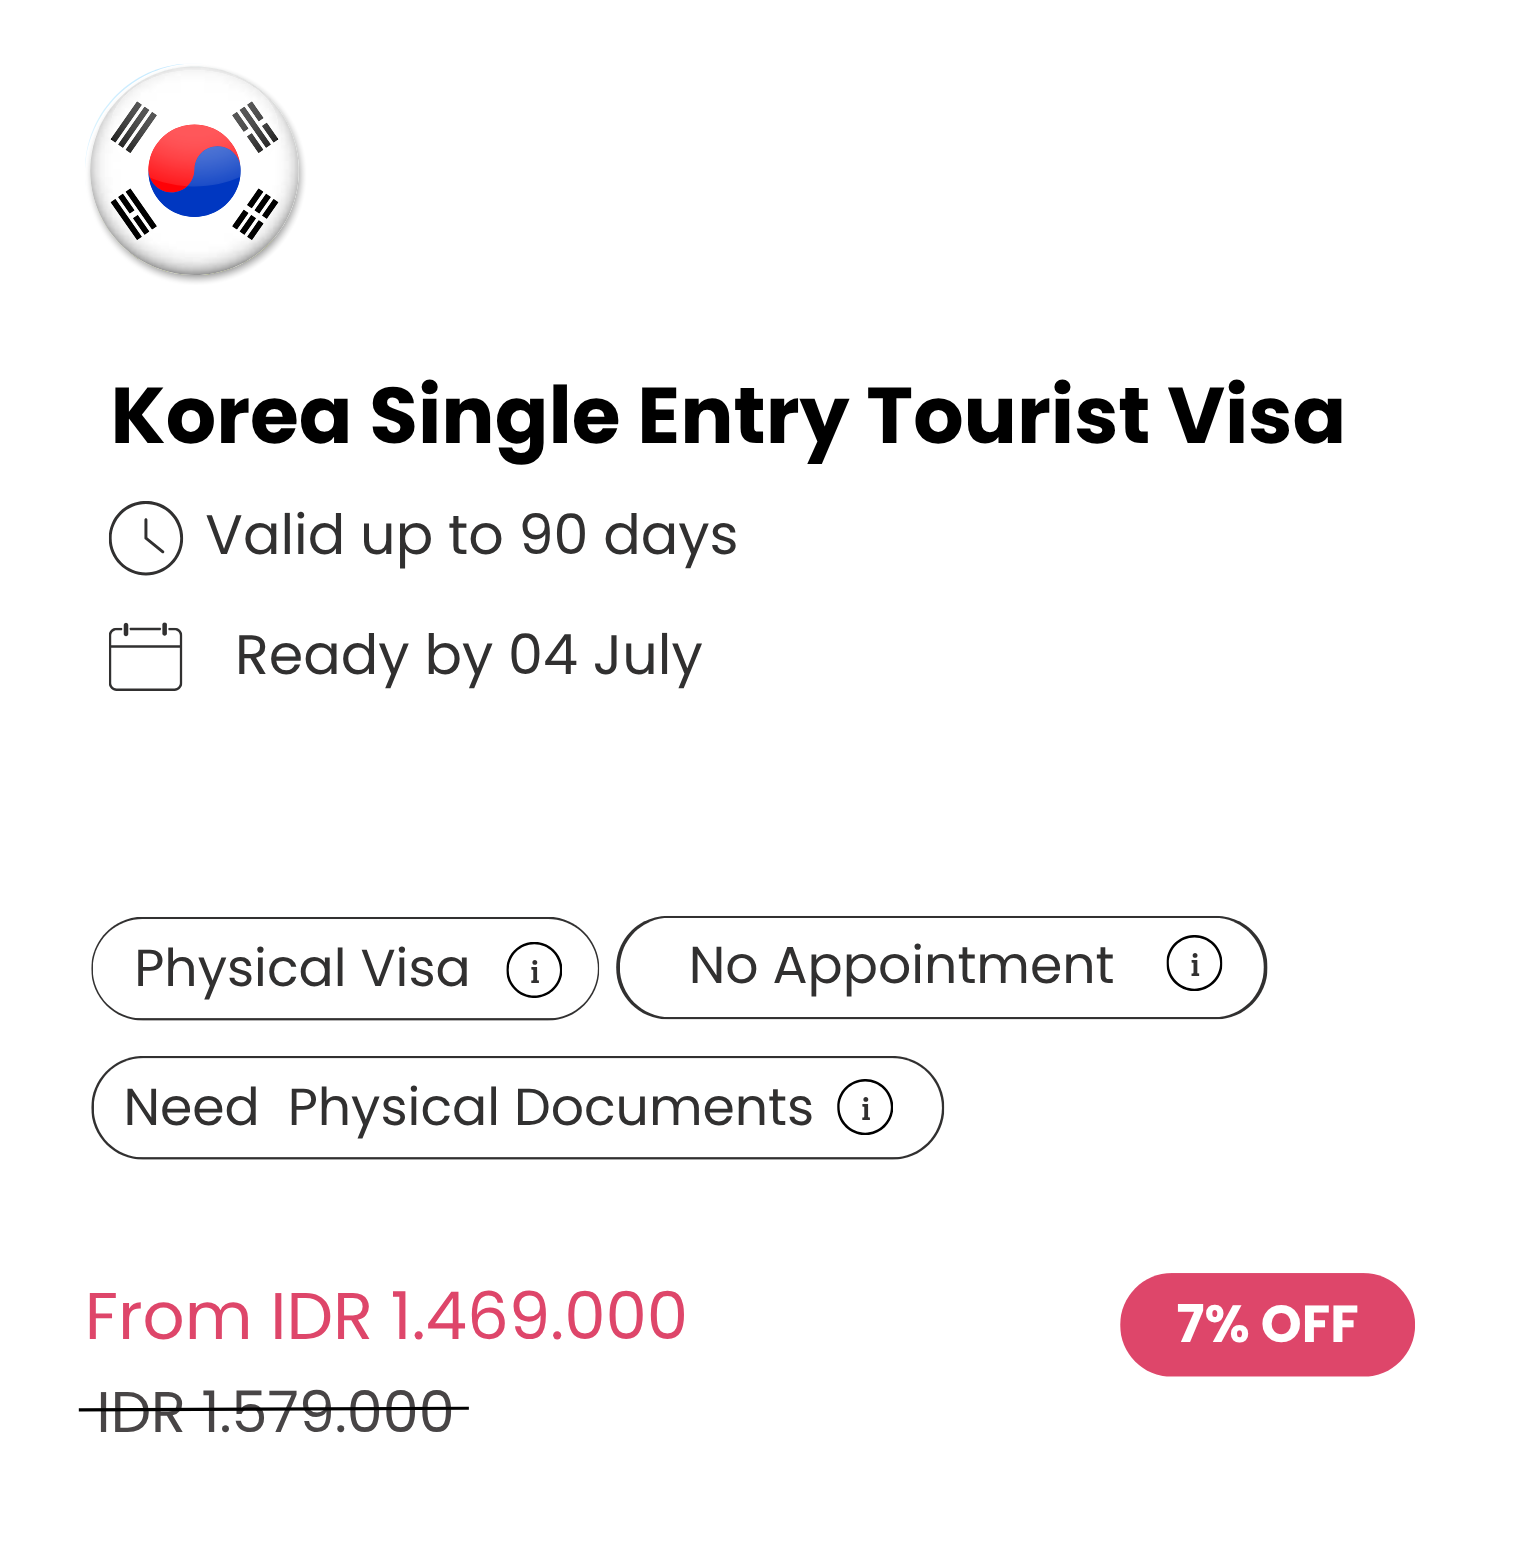The image size is (1522, 1556).
Task: Open the No Appointment info icon
Action: coord(1194,964)
